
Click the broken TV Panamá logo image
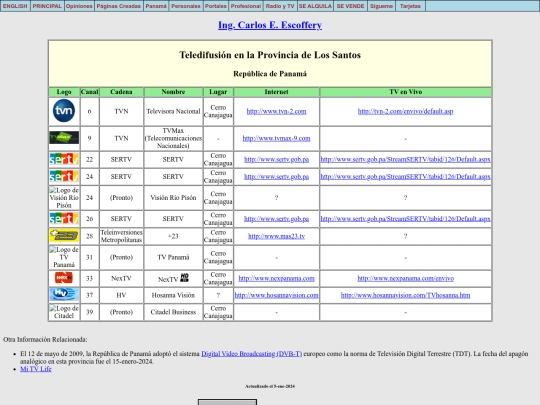point(64,257)
